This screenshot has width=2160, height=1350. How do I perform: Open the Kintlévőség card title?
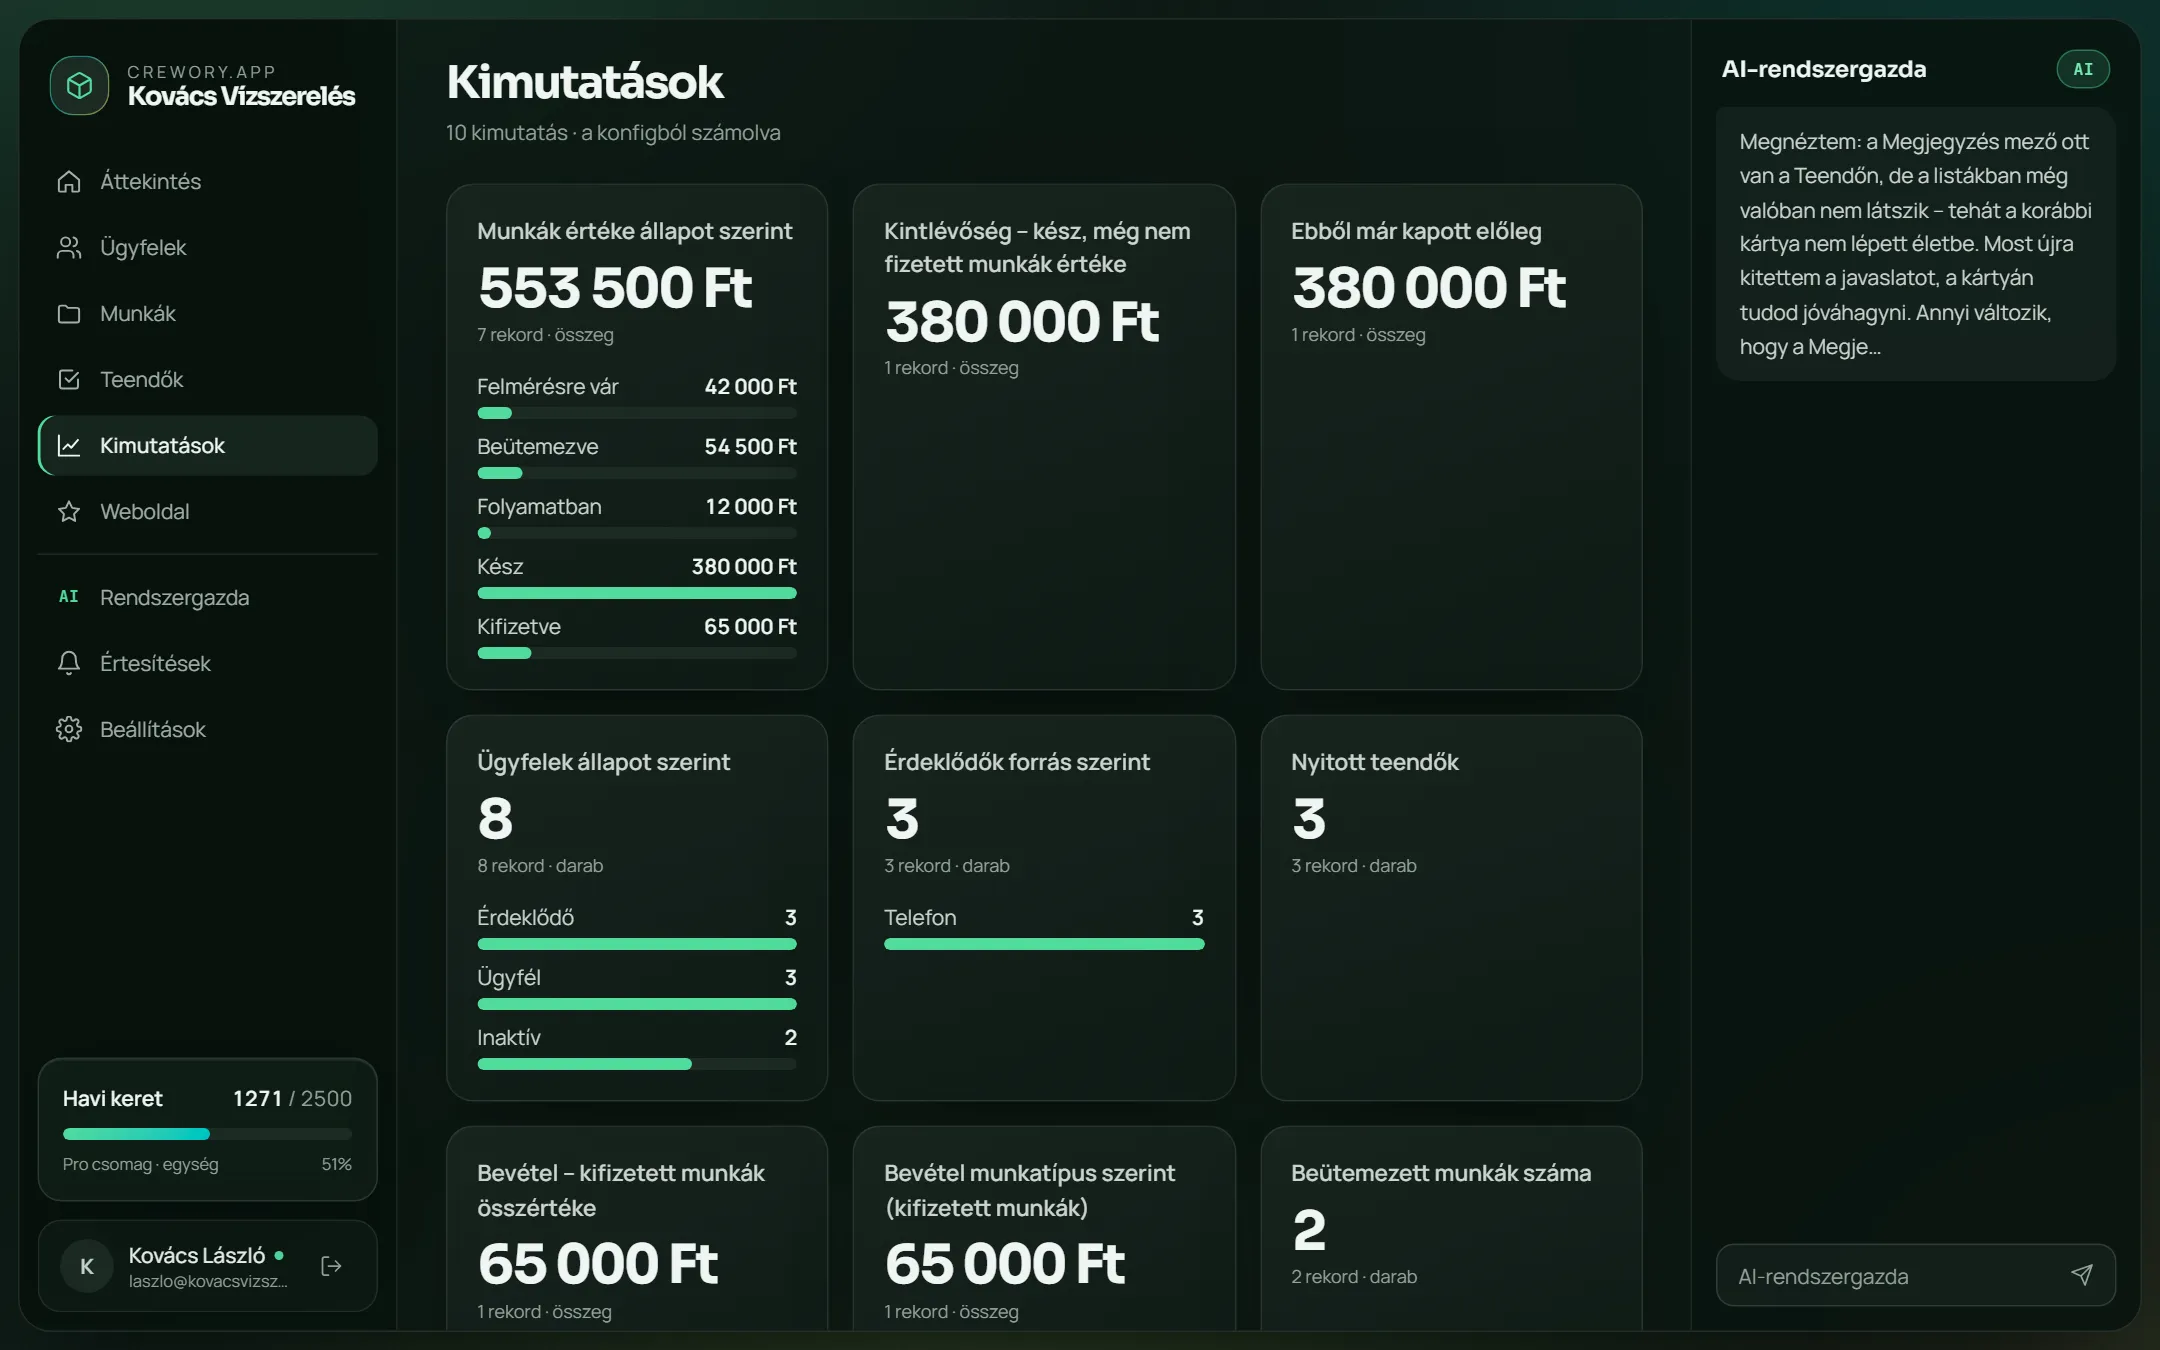[x=1037, y=247]
